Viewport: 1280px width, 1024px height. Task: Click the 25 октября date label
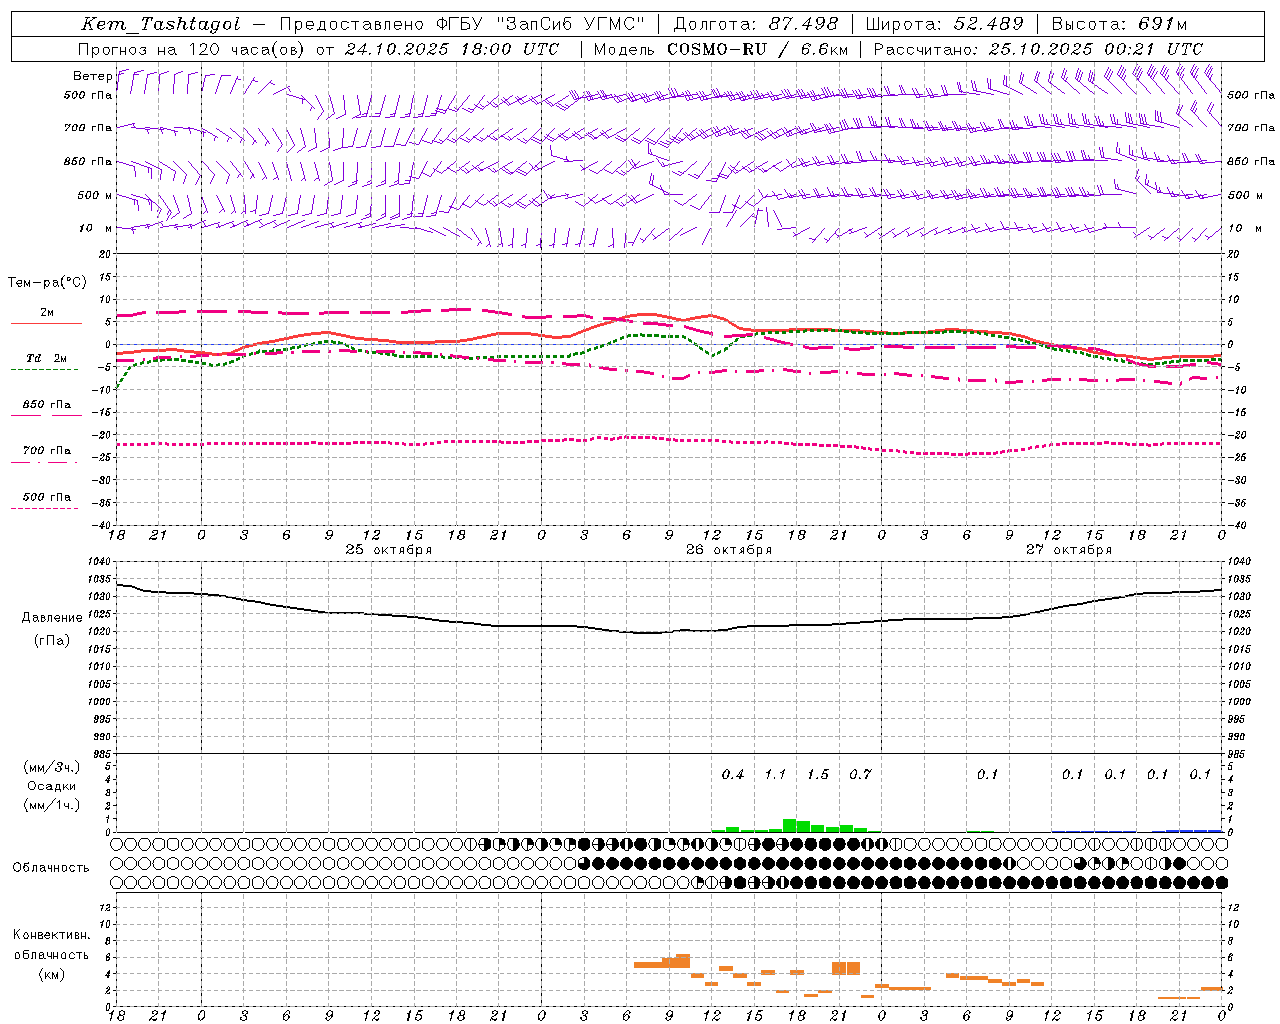coord(389,550)
